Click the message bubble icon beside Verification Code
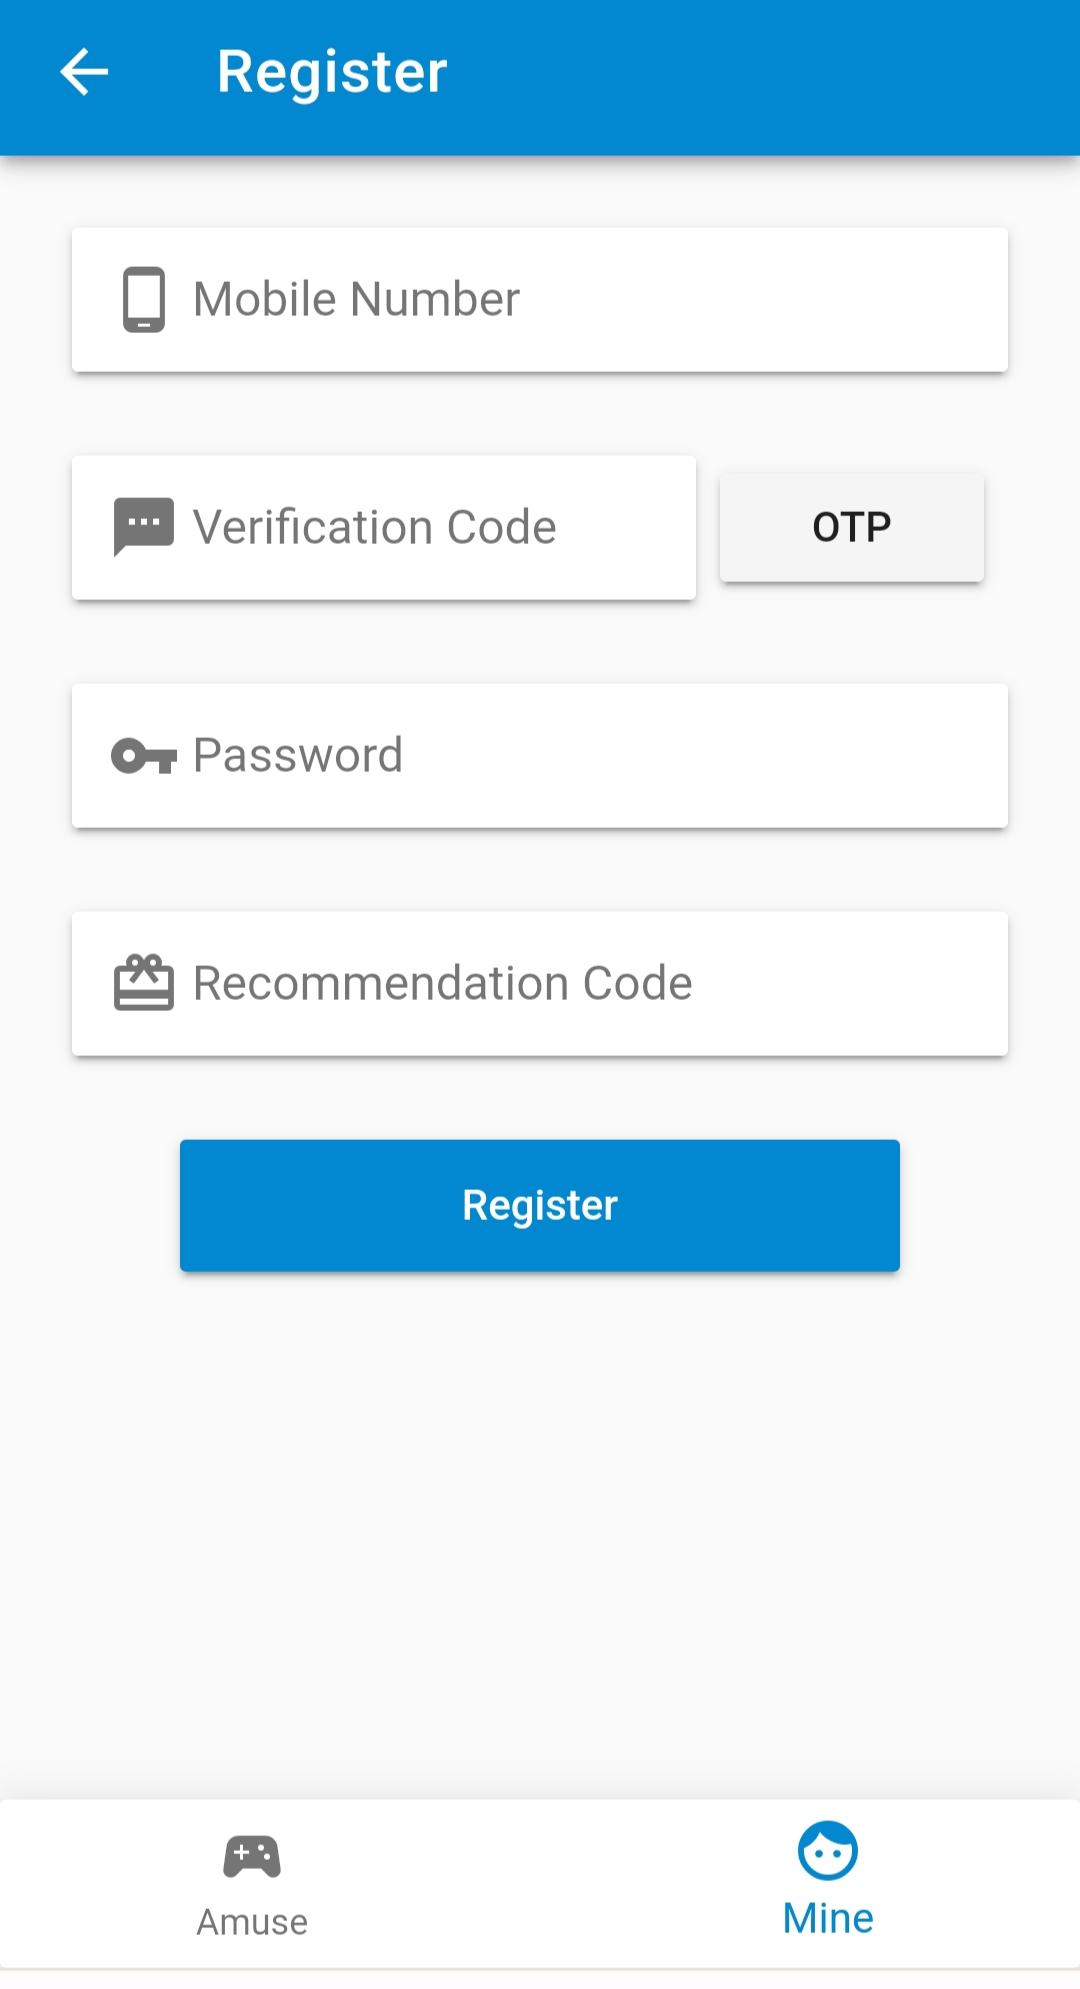Screen dimensions: 1080x1989 (144, 526)
